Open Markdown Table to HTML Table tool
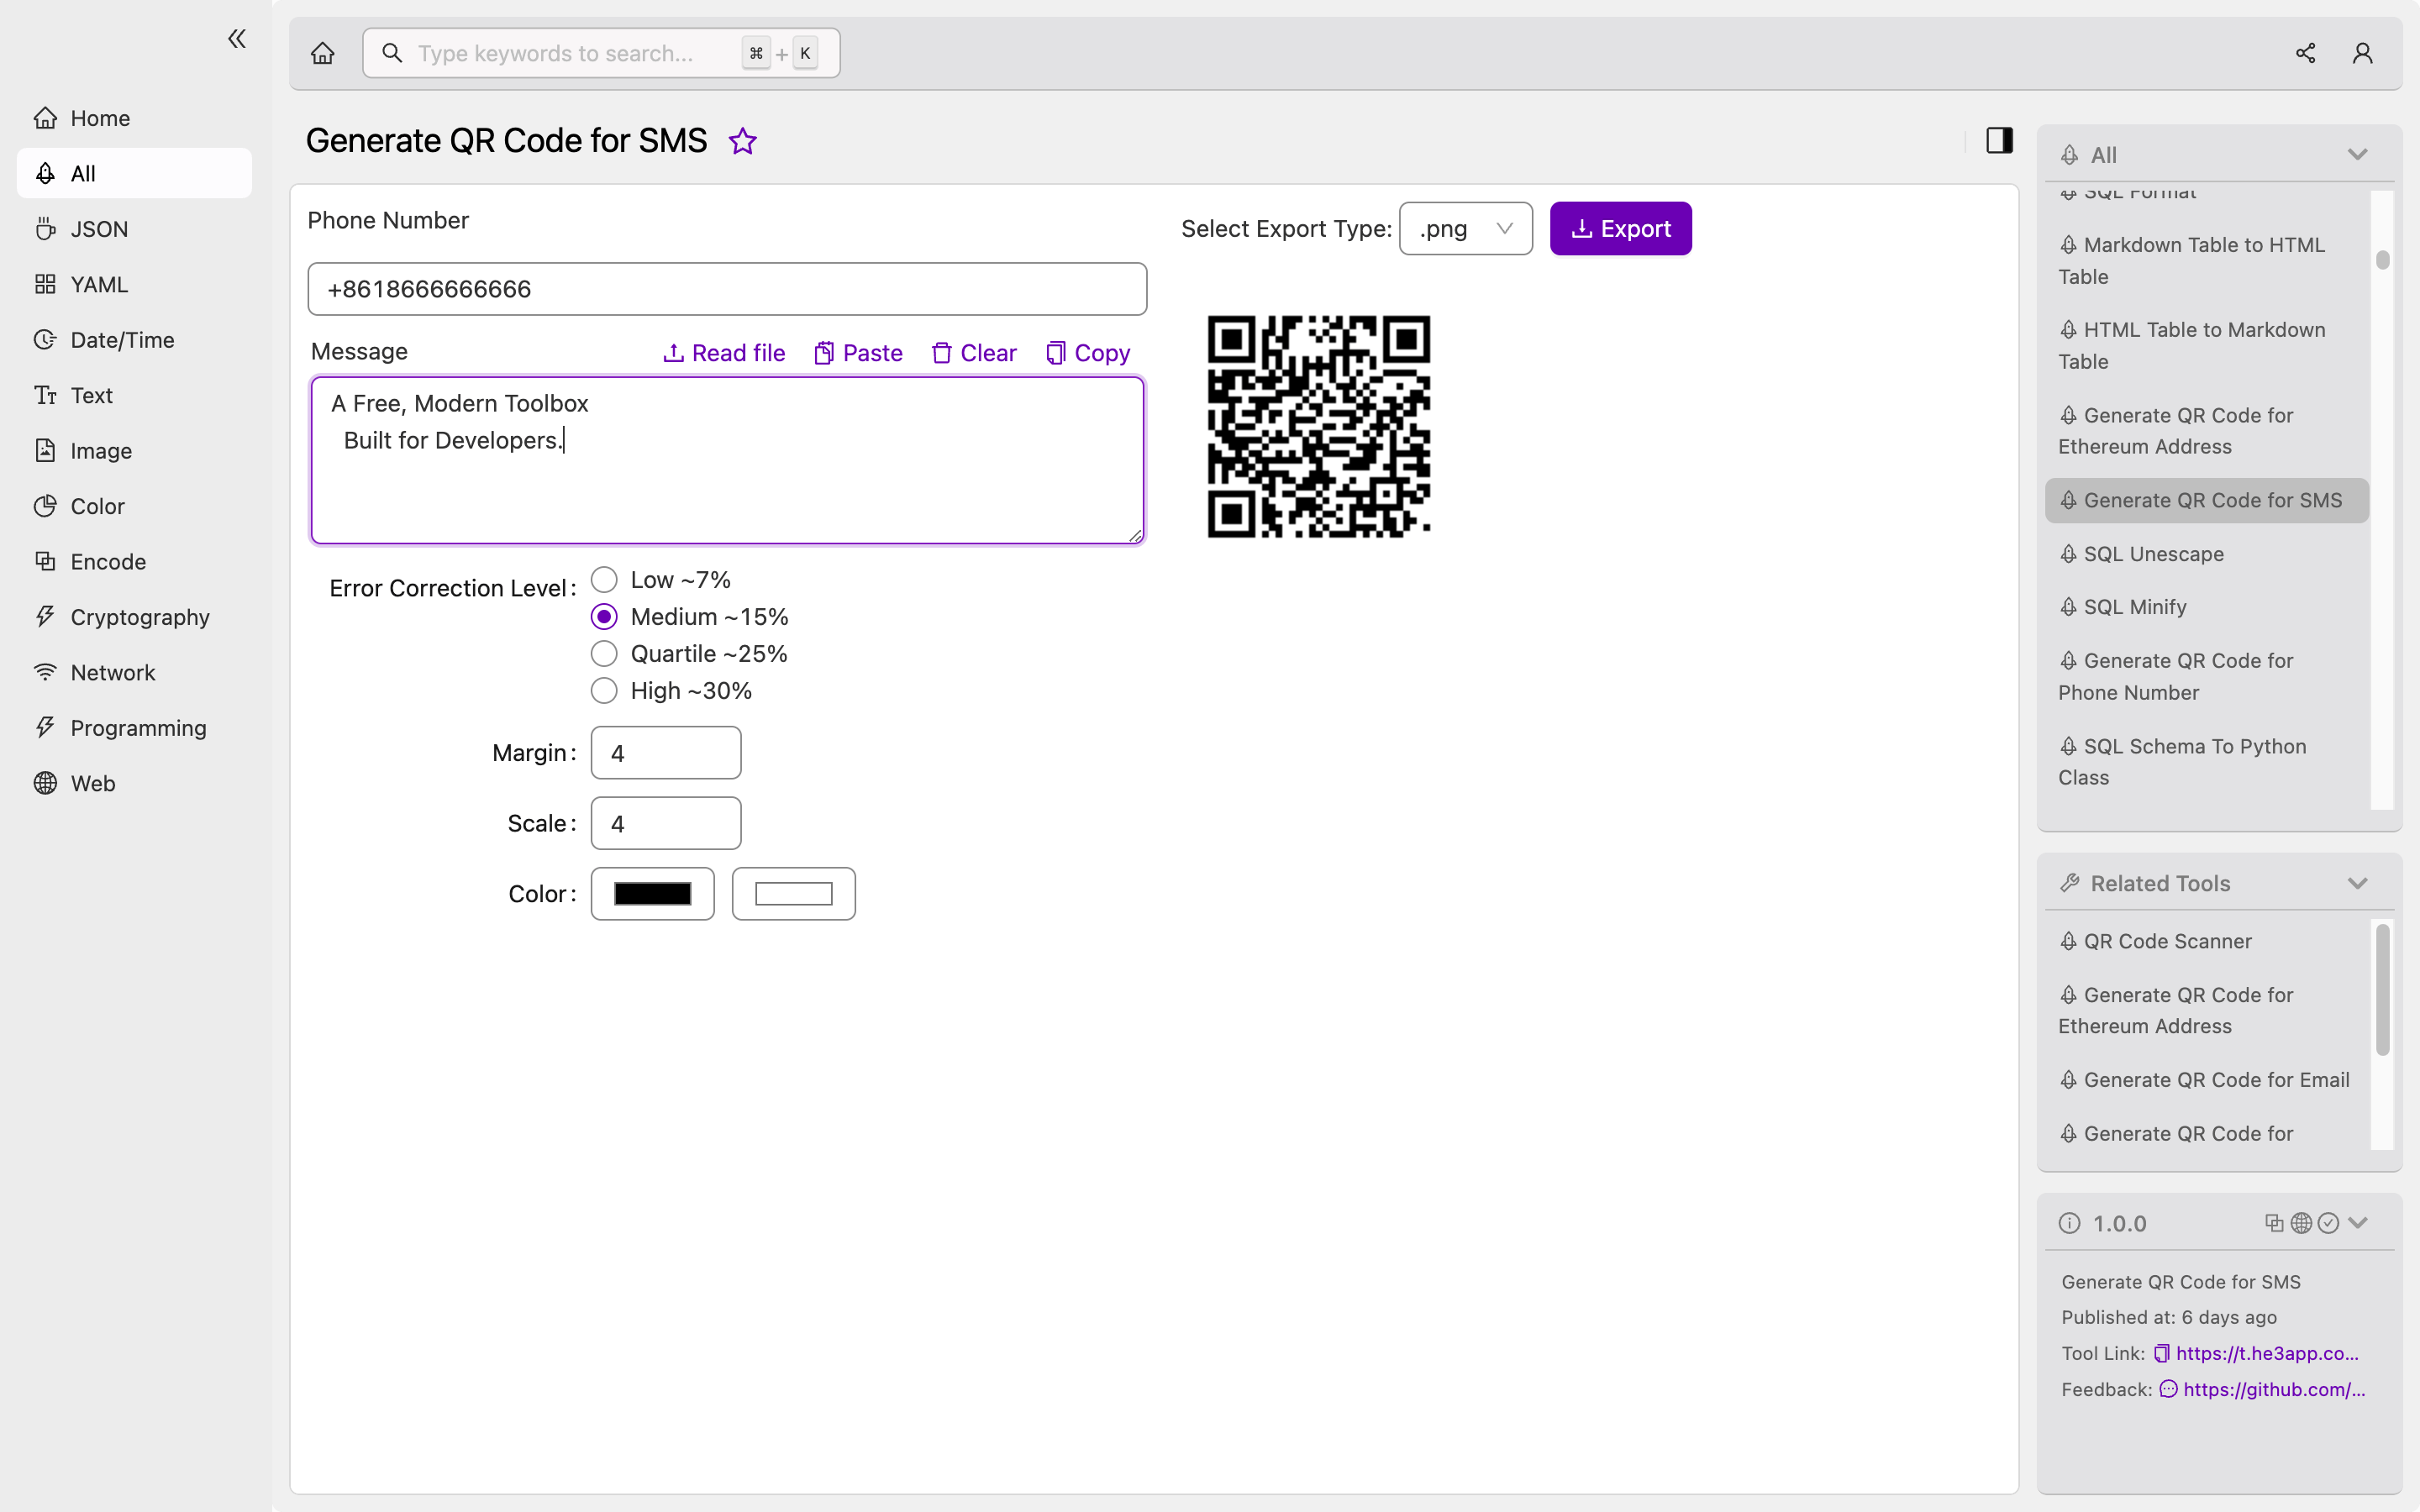The width and height of the screenshot is (2420, 1512). click(x=2206, y=261)
